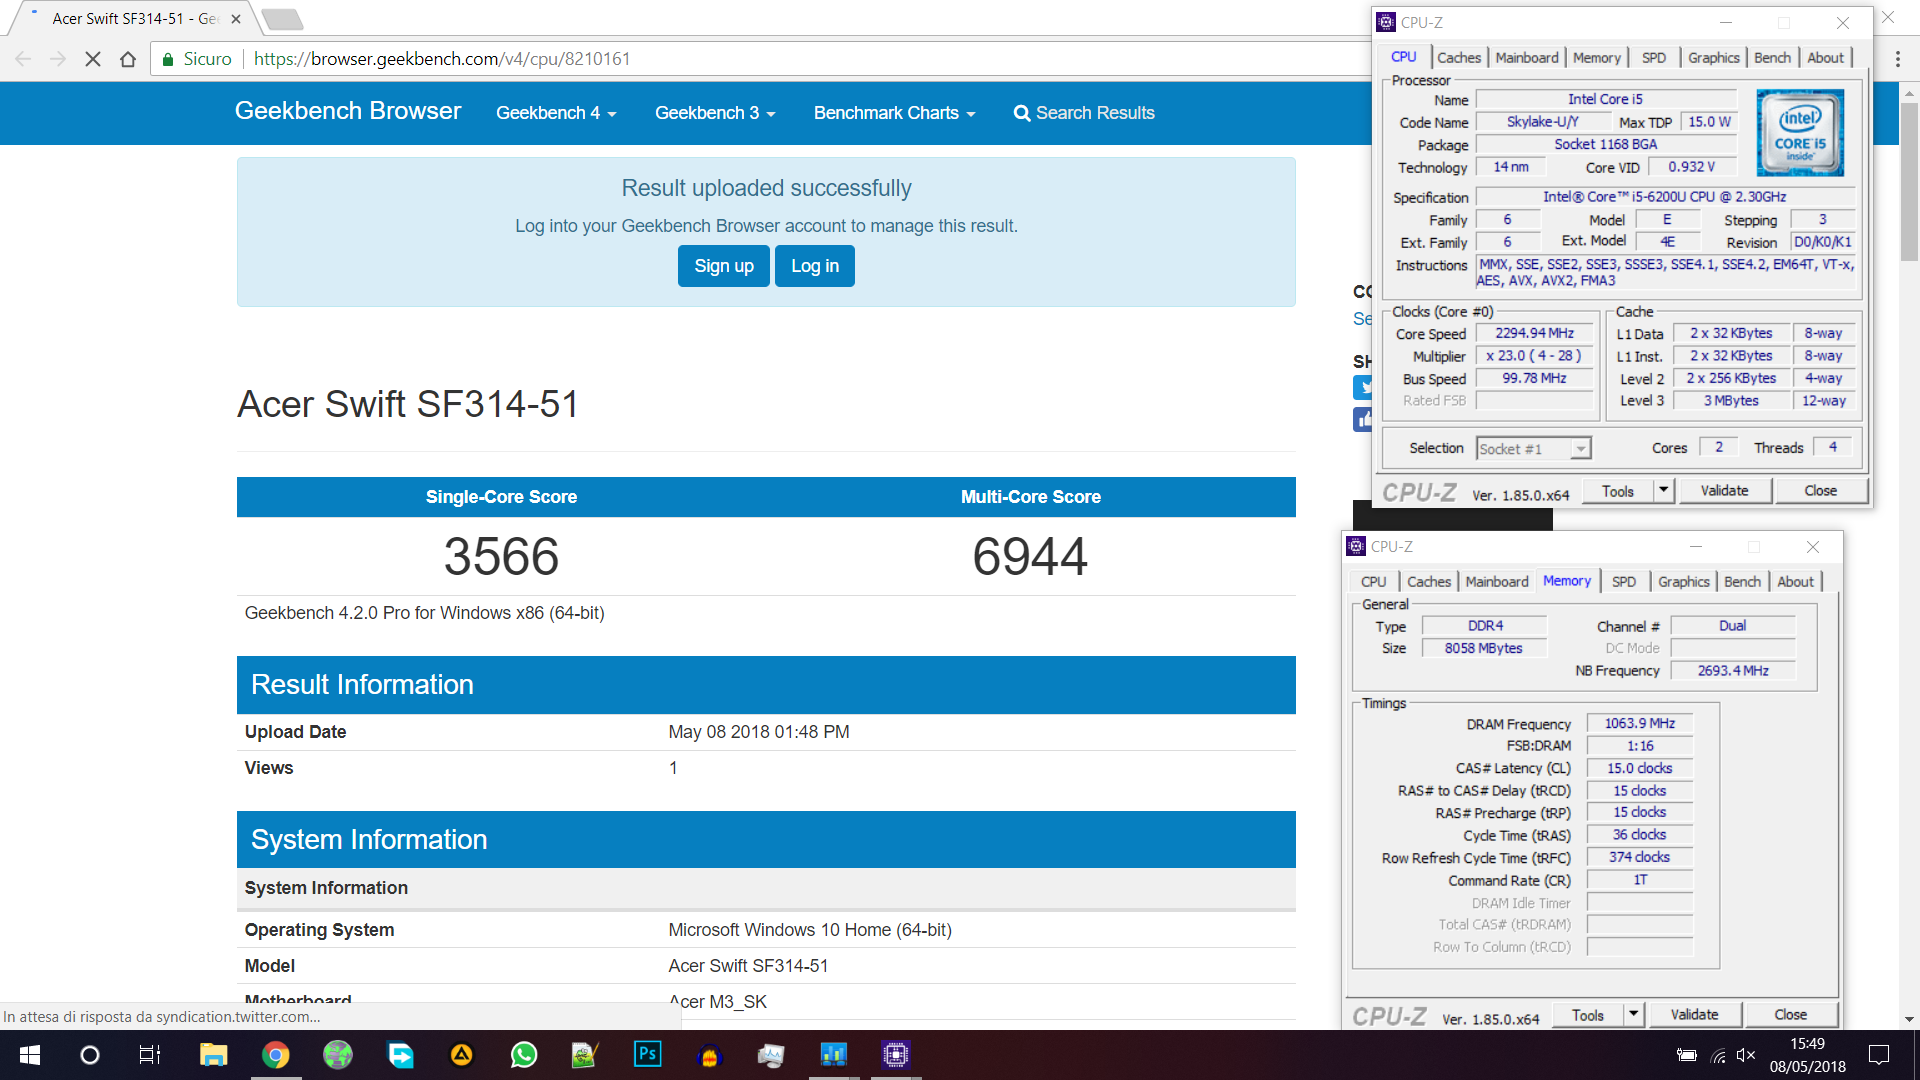This screenshot has width=1920, height=1080.
Task: Open the Action Center notifications icon
Action: (1879, 1055)
